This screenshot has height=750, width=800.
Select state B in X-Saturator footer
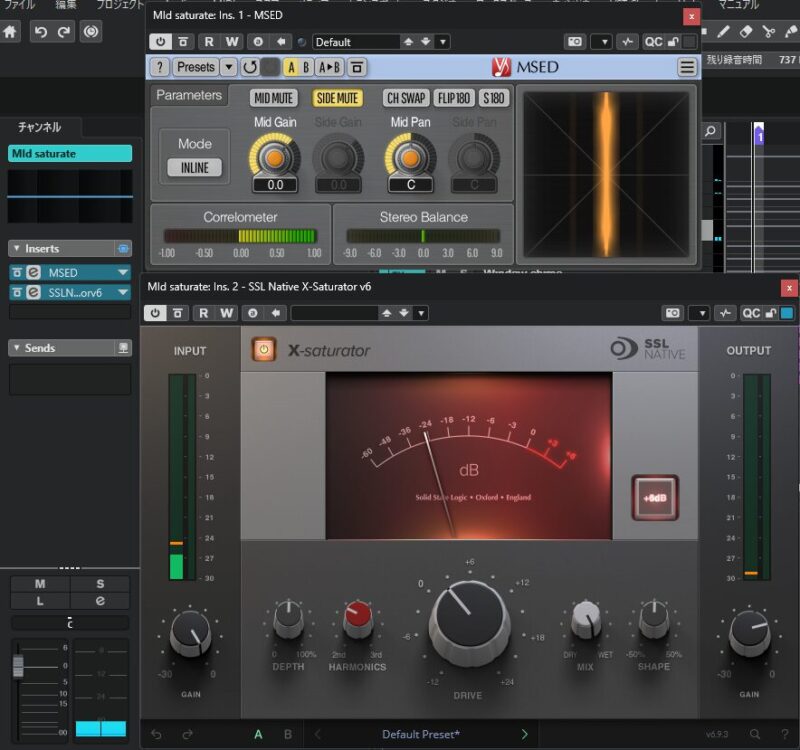click(x=288, y=734)
